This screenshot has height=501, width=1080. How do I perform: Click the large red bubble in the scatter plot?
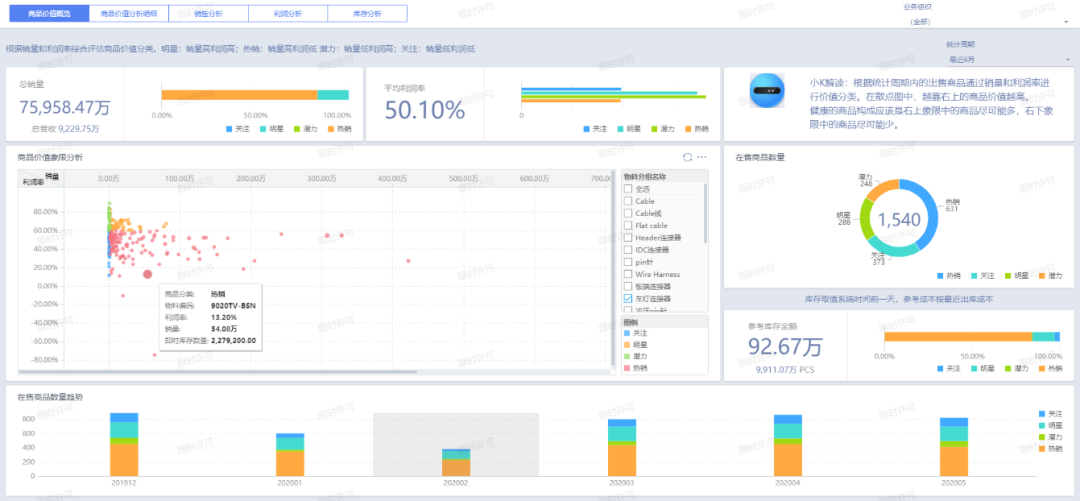(x=148, y=273)
